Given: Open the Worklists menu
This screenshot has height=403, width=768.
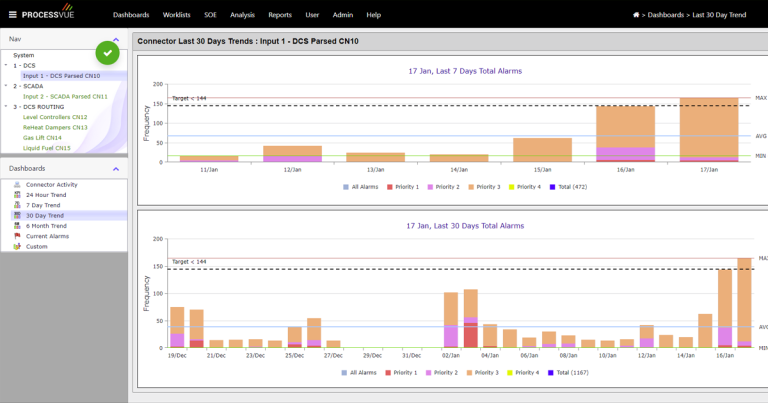Looking at the screenshot, I should click(176, 15).
